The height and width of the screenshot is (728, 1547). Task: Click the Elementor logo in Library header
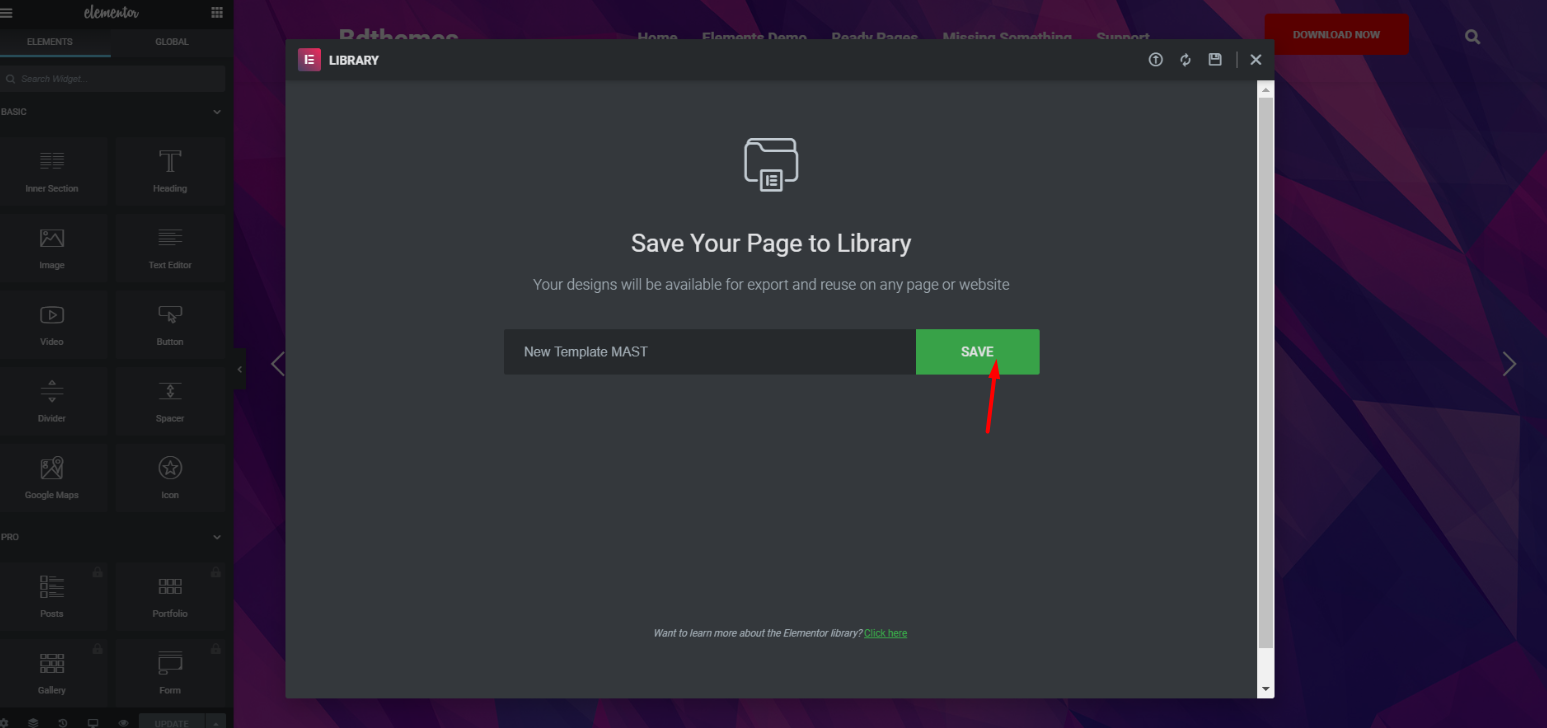tap(310, 60)
